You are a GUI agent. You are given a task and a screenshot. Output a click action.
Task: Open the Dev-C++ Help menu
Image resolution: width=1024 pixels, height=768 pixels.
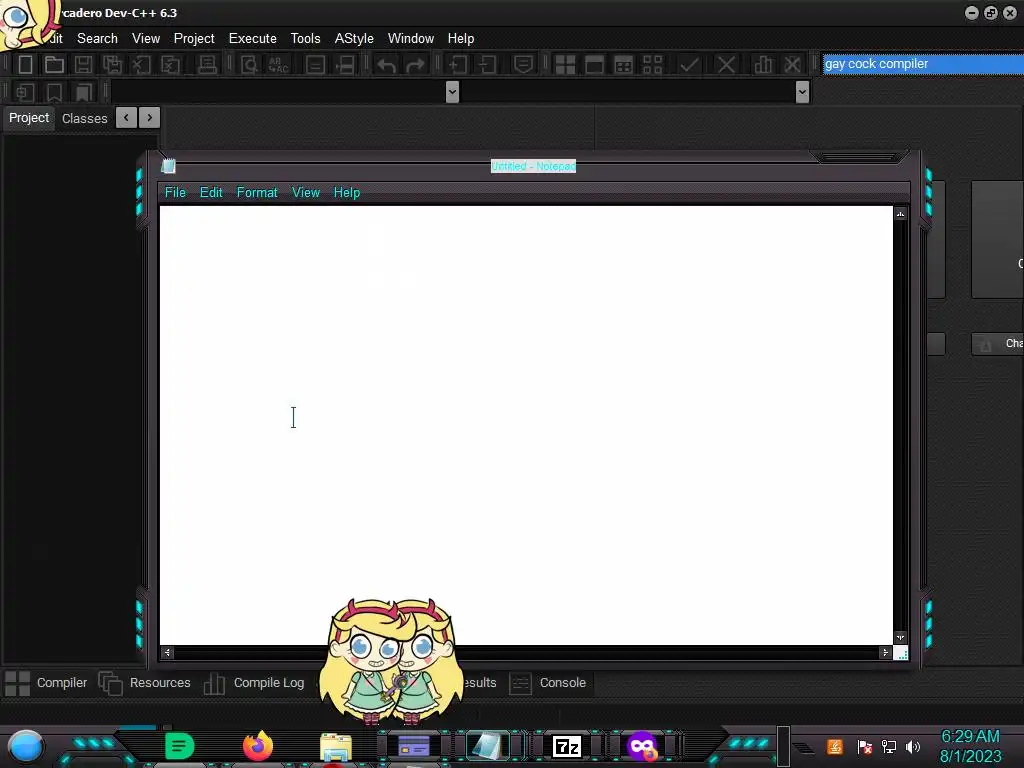tap(461, 39)
